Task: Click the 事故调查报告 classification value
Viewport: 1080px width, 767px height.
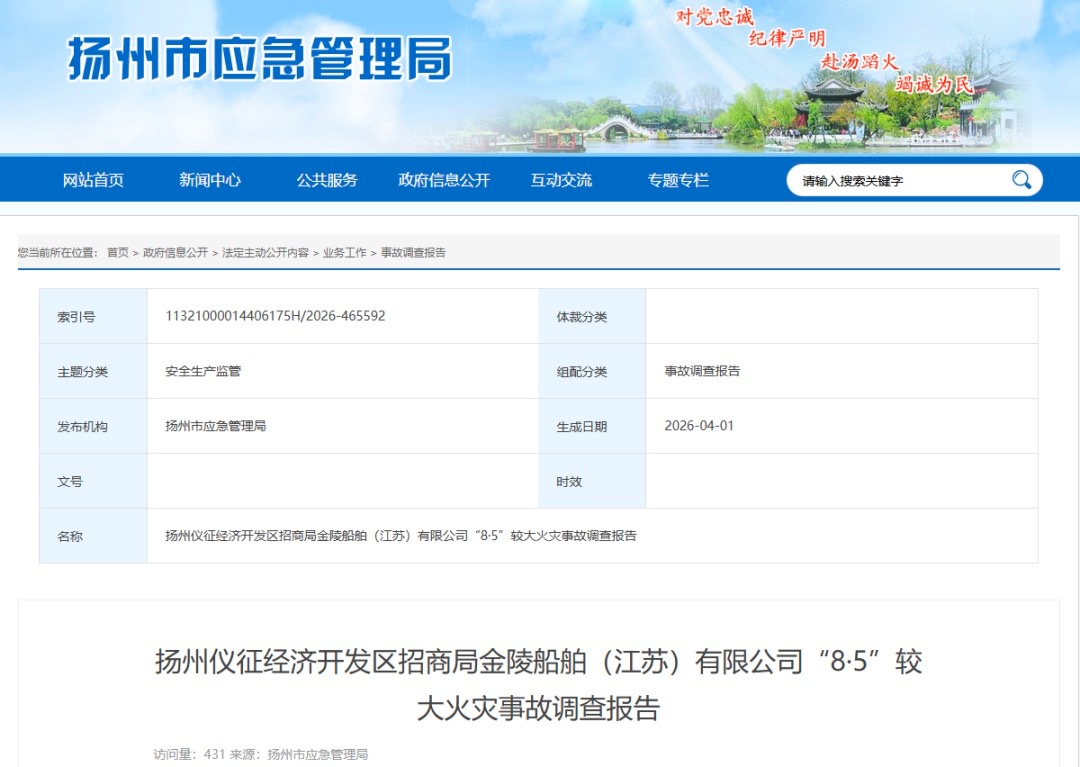Action: point(702,371)
